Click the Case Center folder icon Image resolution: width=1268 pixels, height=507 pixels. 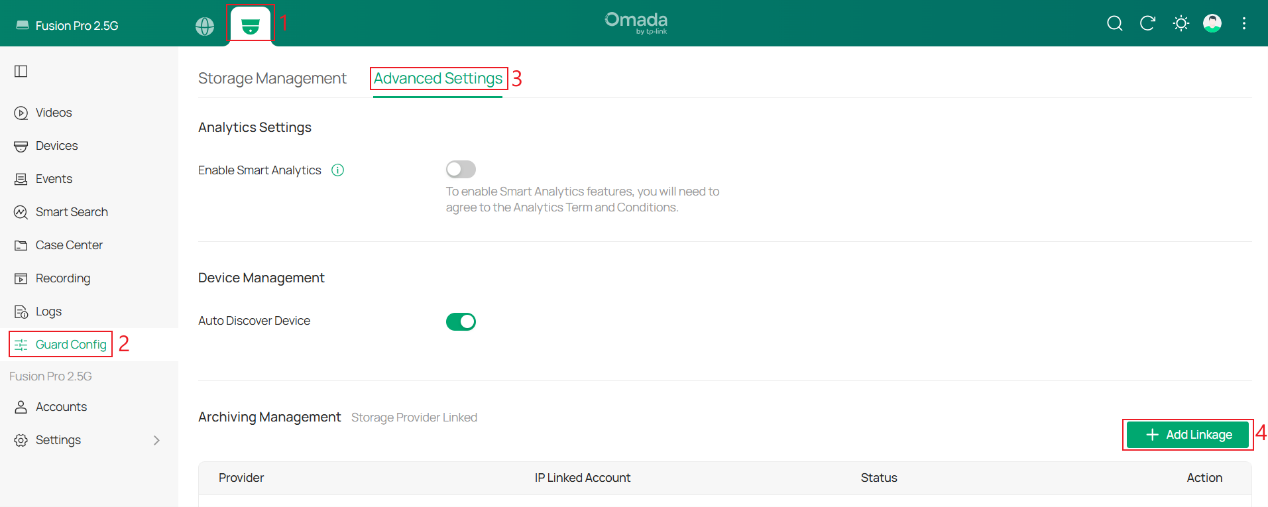click(21, 245)
